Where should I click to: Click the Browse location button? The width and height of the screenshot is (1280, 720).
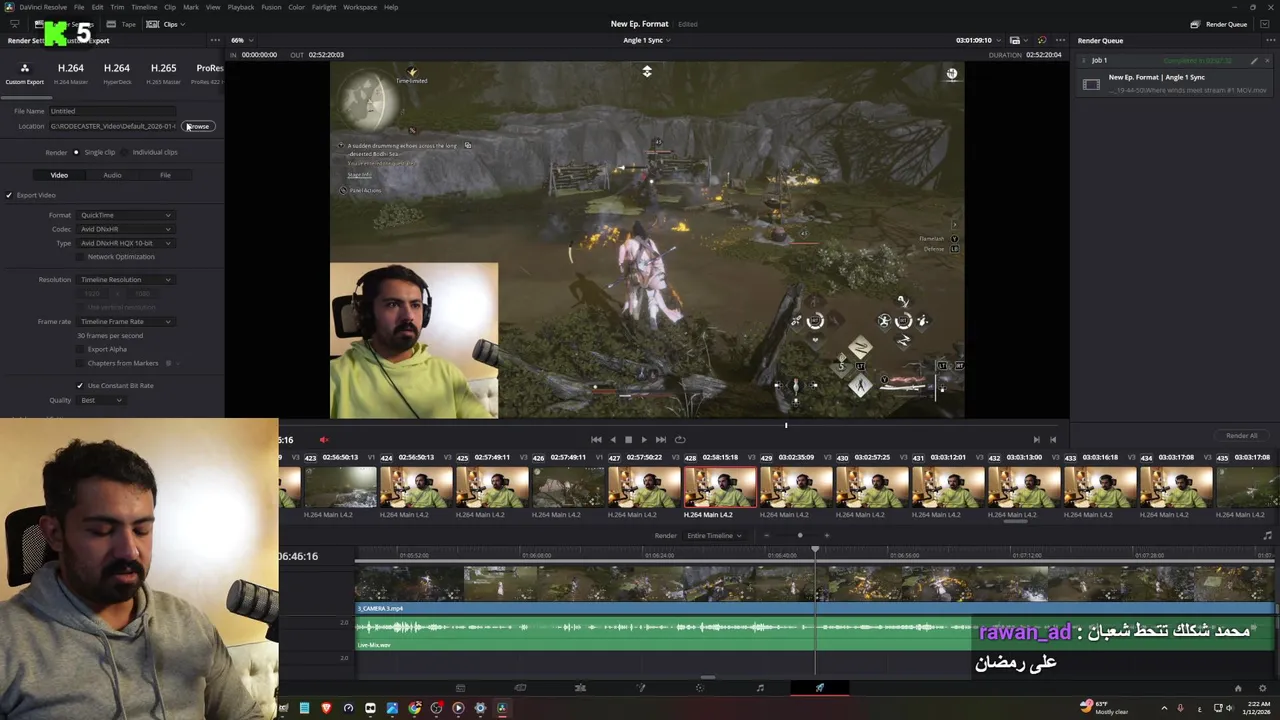coord(198,126)
